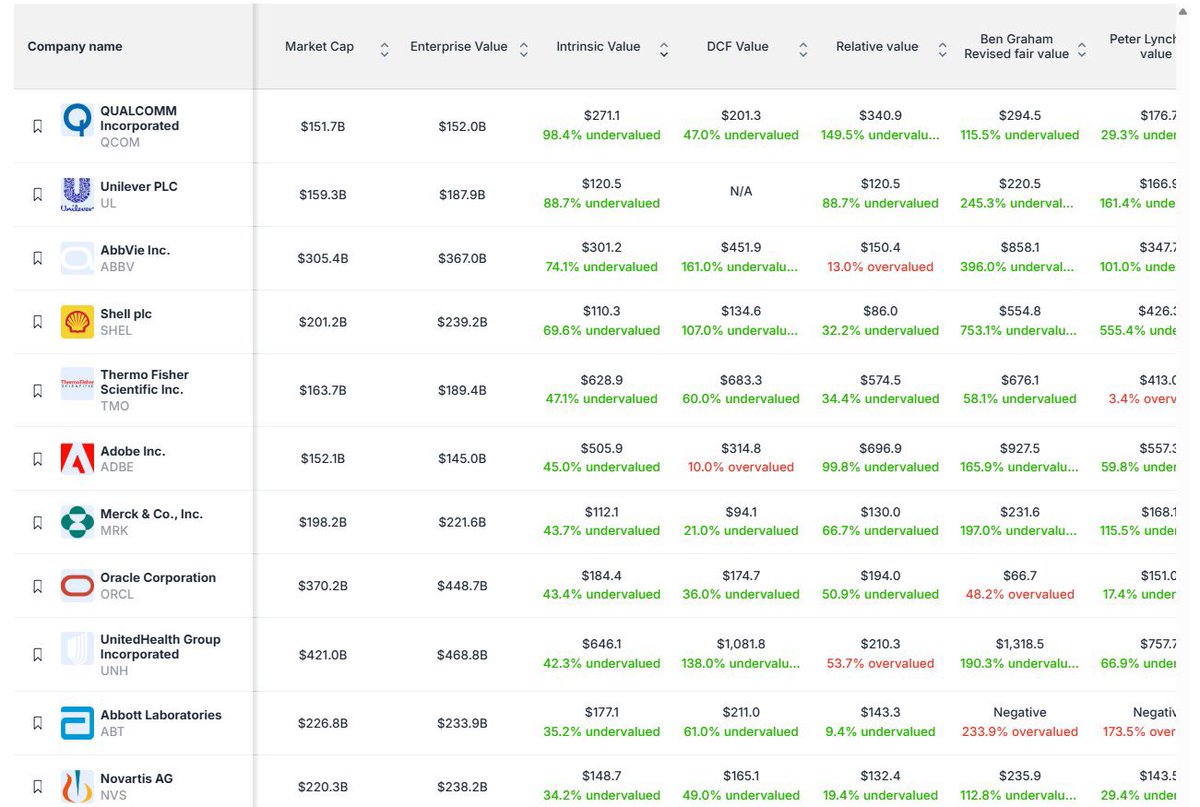Click the Unilever PLC logo
Image resolution: width=1200 pixels, height=807 pixels.
click(x=76, y=194)
